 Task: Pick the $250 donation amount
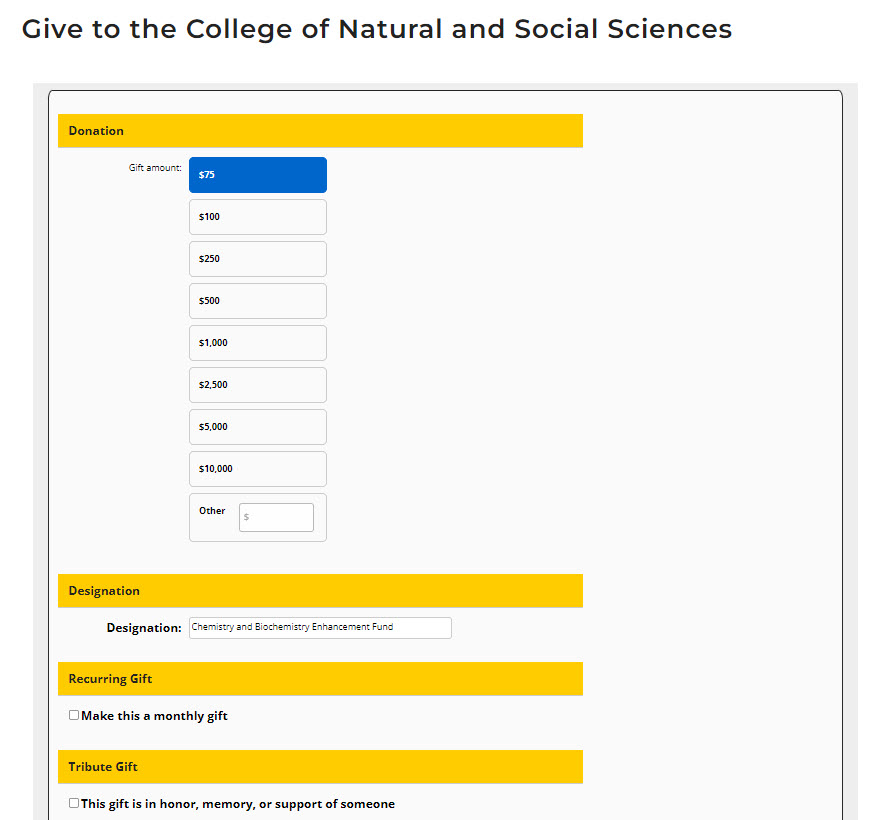257,259
